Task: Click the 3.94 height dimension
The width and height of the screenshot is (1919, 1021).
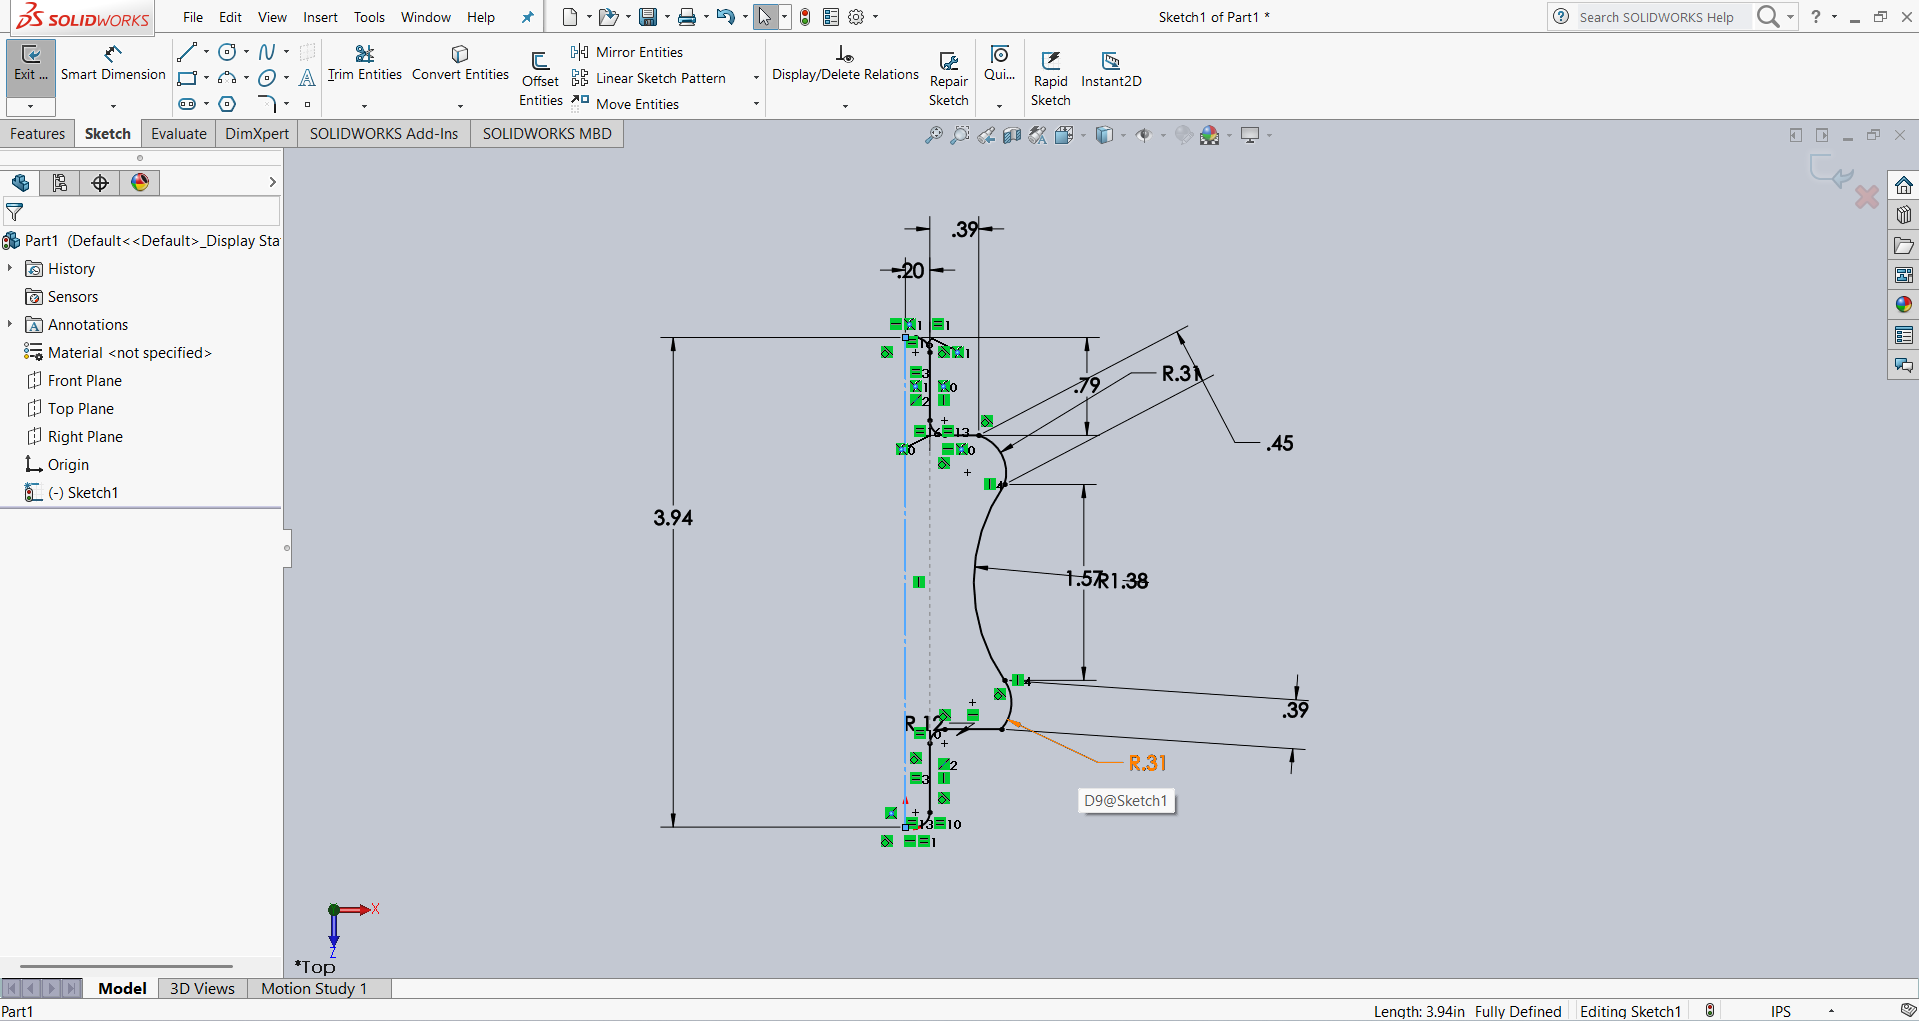Action: pyautogui.click(x=673, y=517)
